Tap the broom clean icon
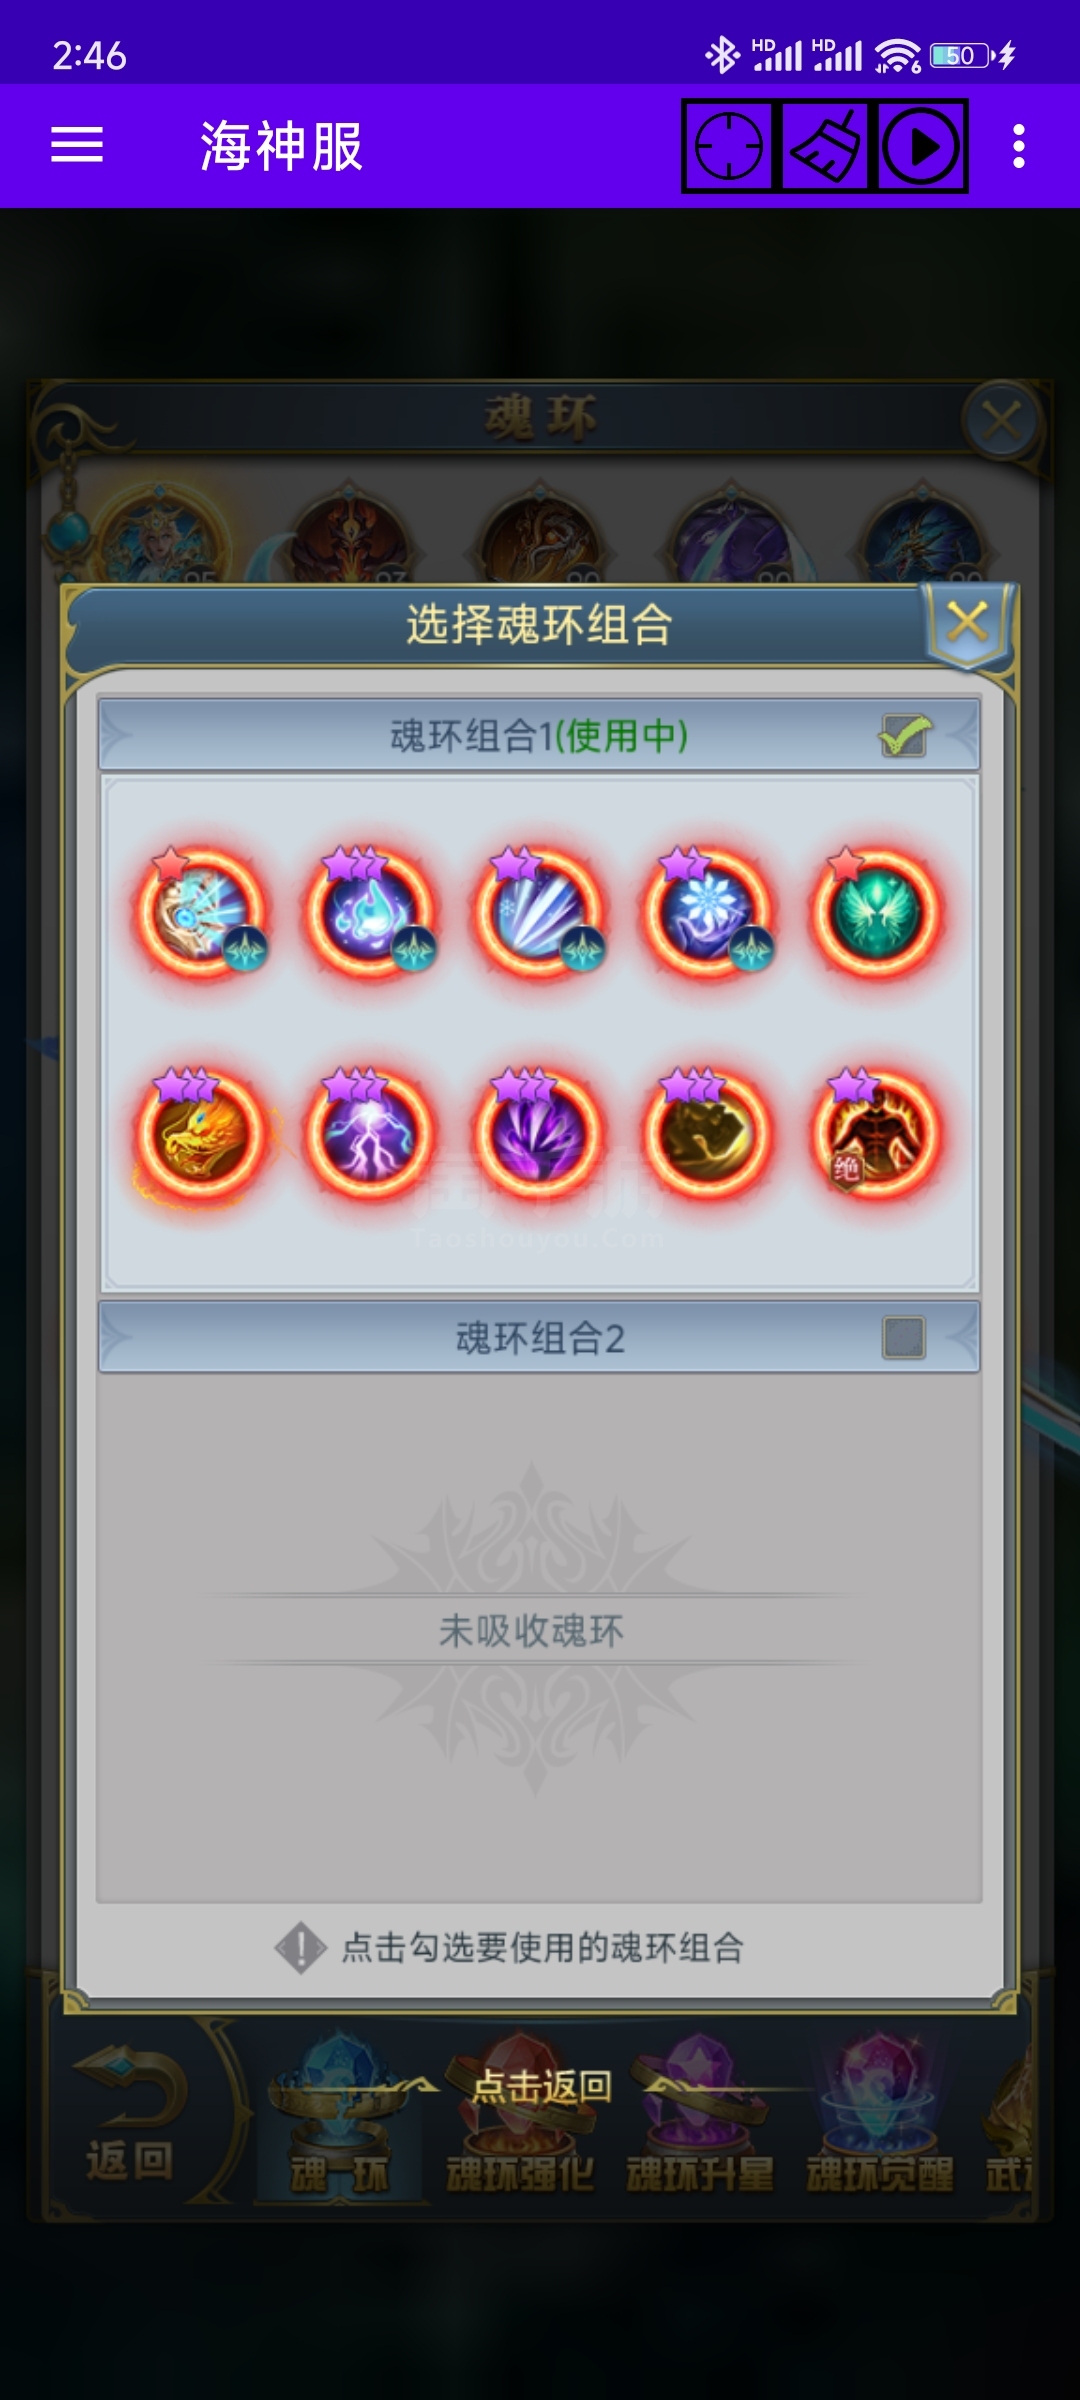1080x2400 pixels. tap(826, 146)
